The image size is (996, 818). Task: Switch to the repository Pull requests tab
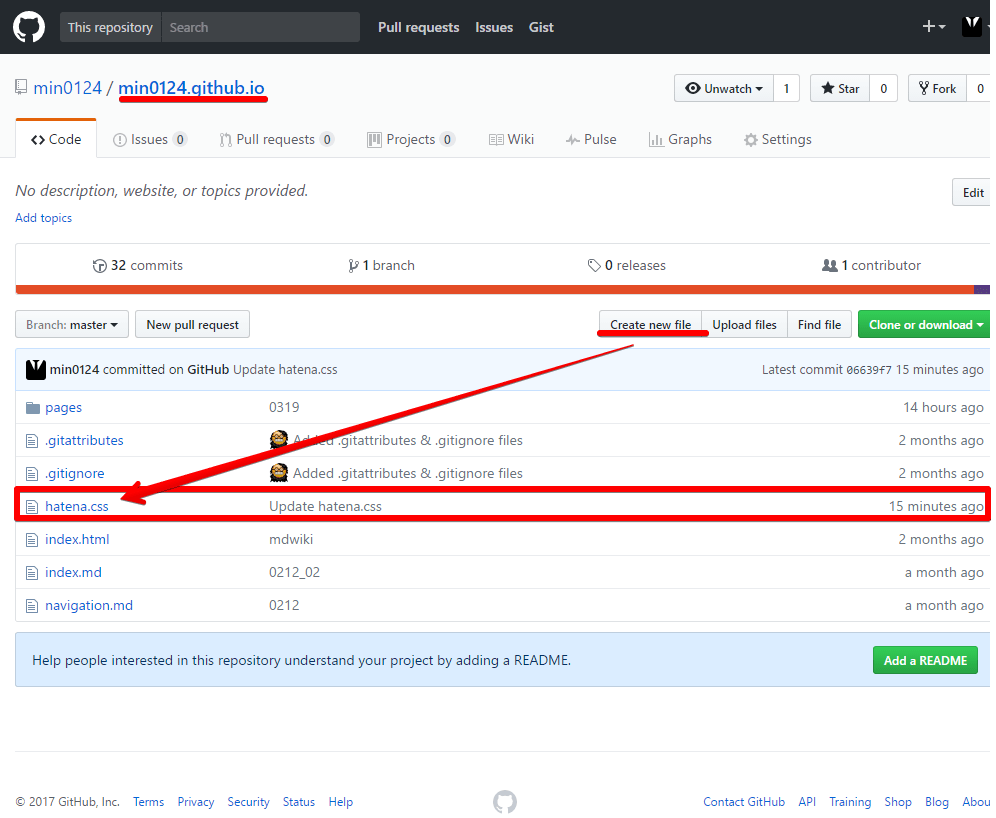[276, 139]
